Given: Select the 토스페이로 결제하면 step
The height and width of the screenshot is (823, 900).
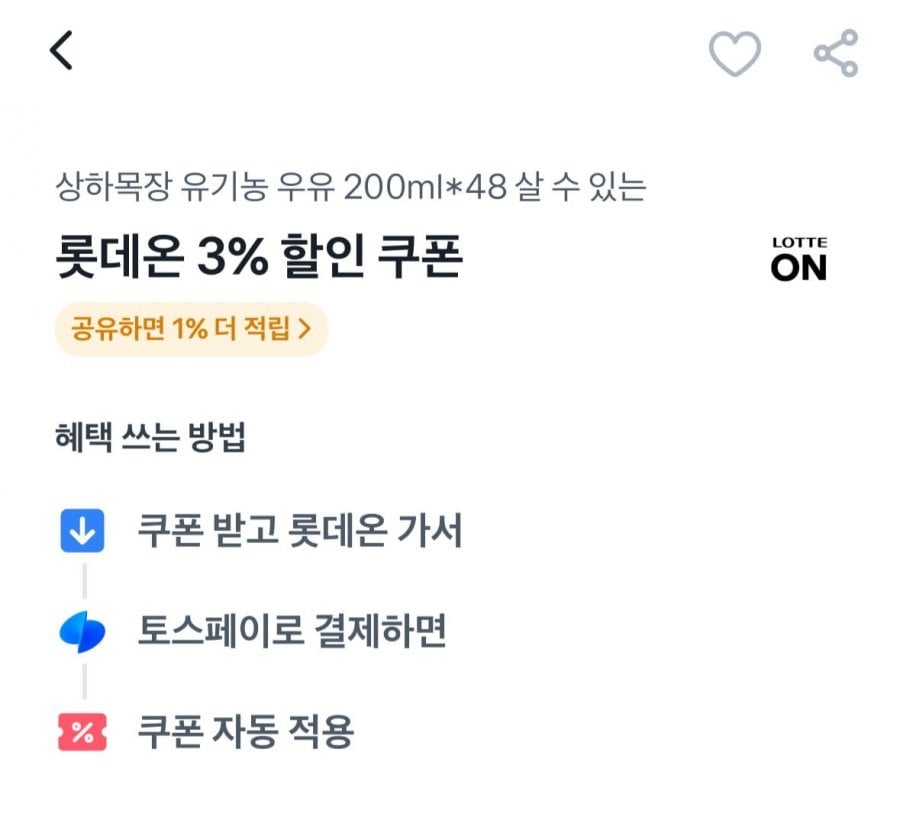Looking at the screenshot, I should (291, 632).
